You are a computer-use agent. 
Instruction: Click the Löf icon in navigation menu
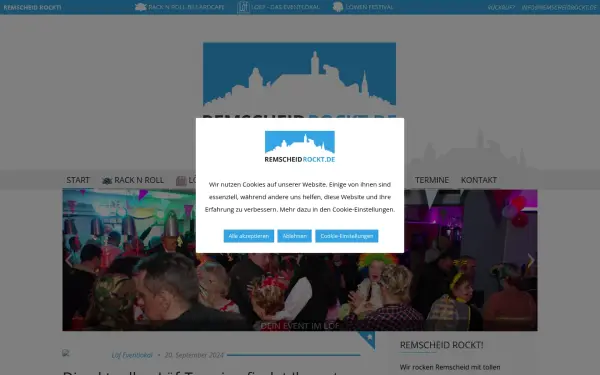(x=181, y=180)
